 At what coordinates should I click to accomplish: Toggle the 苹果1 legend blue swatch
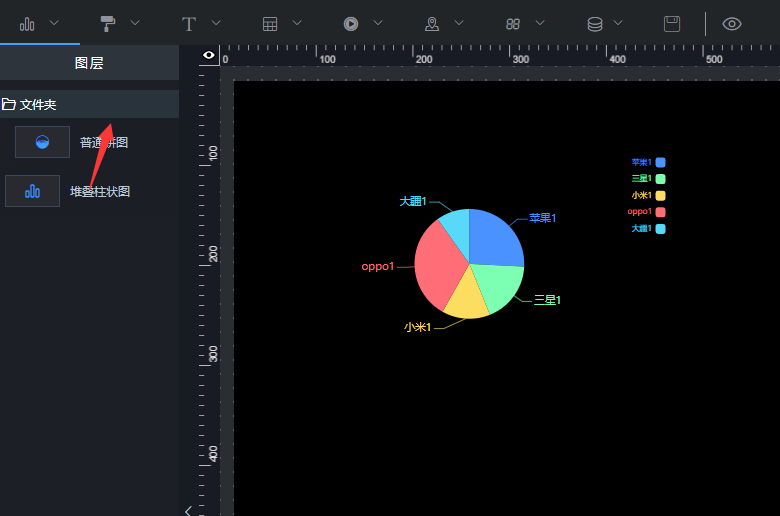click(x=661, y=162)
